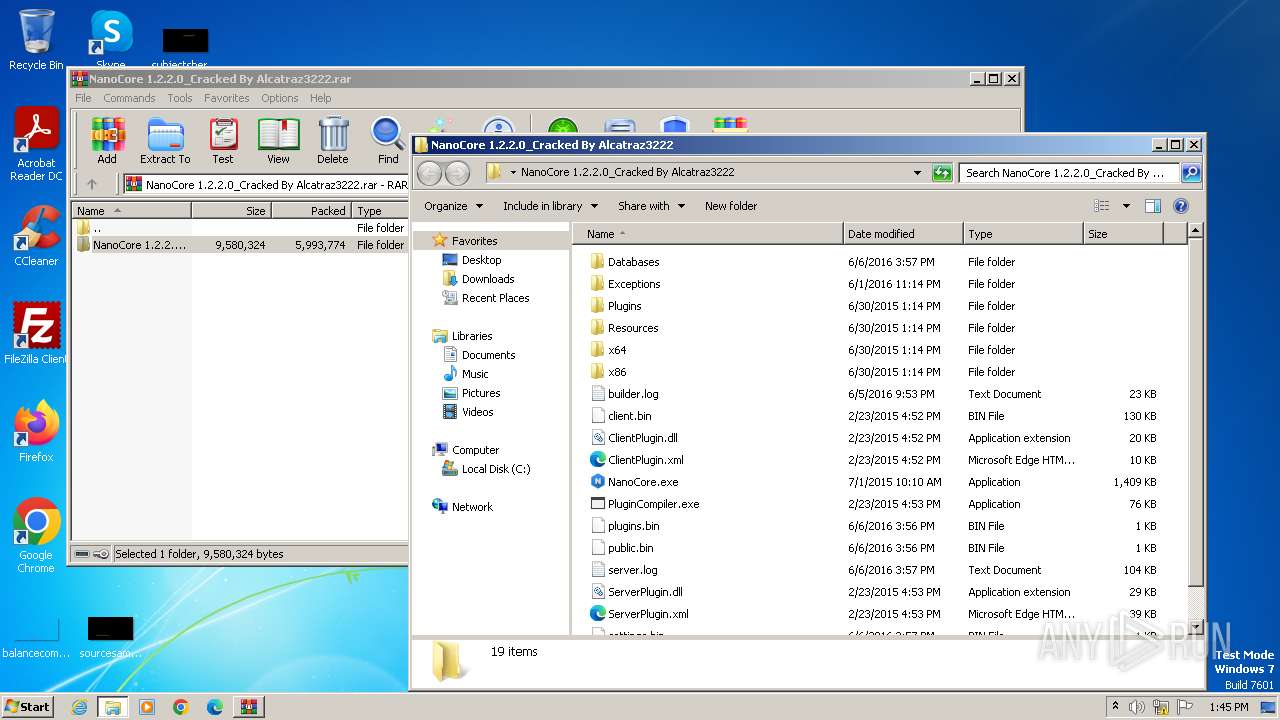Image resolution: width=1280 pixels, height=720 pixels.
Task: Open WinRAR Commands menu
Action: pyautogui.click(x=129, y=98)
